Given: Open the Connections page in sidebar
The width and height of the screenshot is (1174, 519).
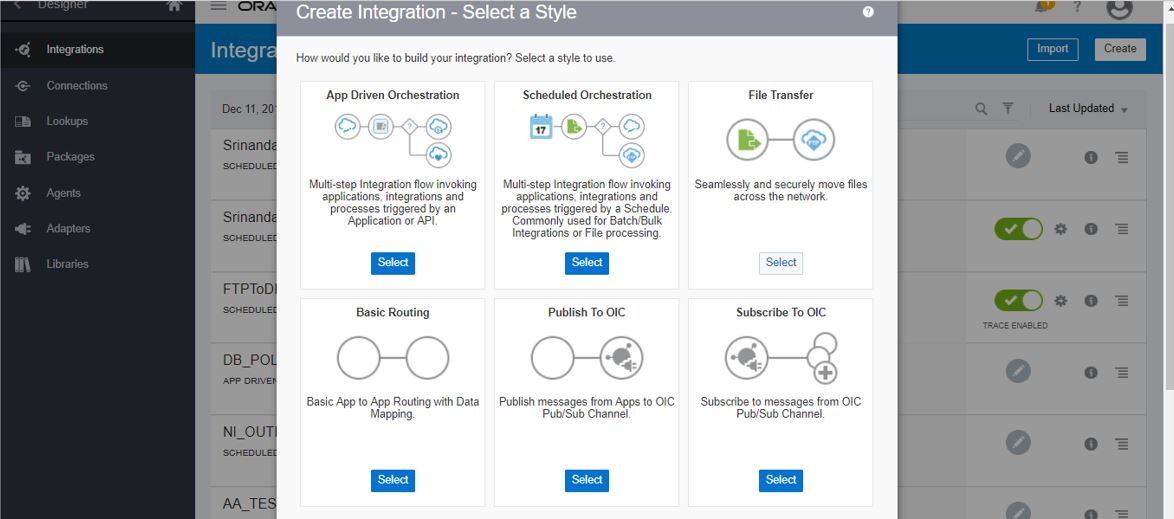Looking at the screenshot, I should (x=76, y=86).
